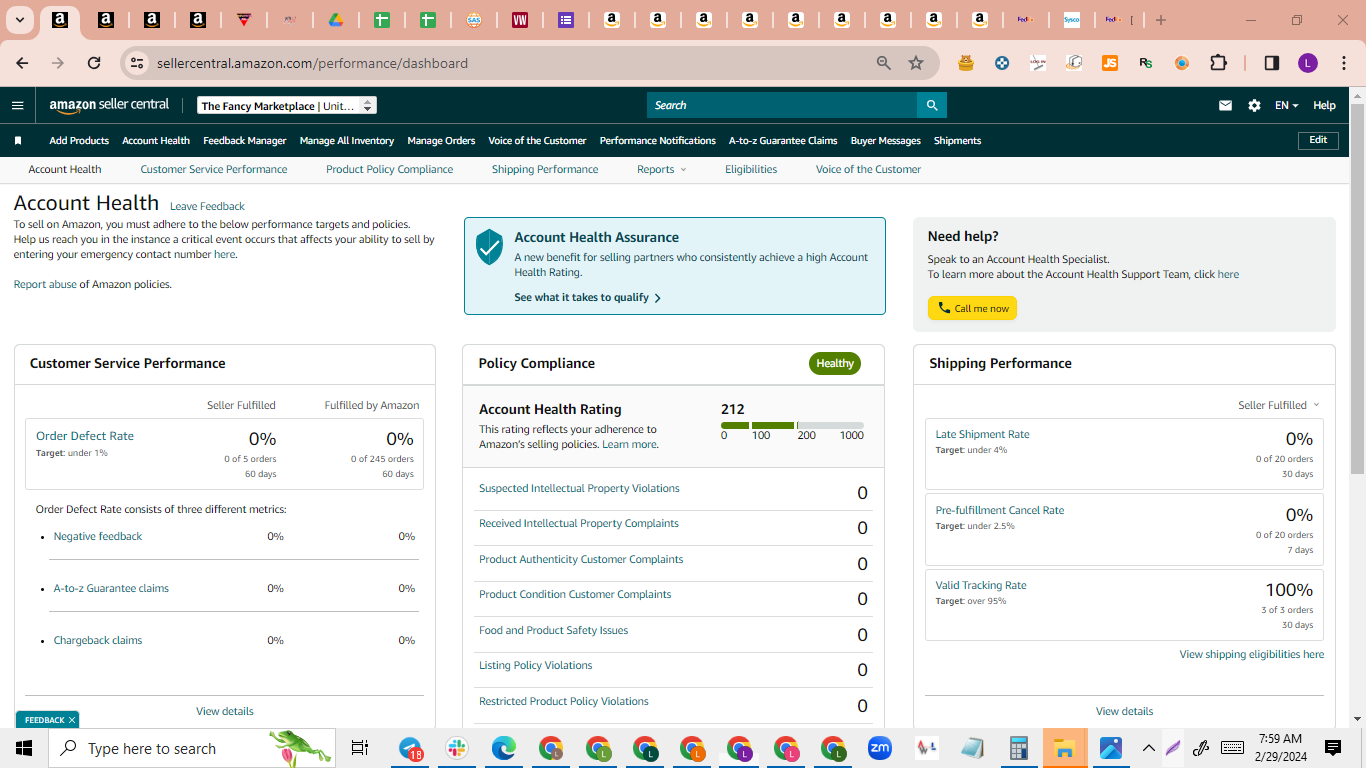Click the zoom magnifier icon in address bar
Screen dimensions: 1366x768
(x=884, y=63)
